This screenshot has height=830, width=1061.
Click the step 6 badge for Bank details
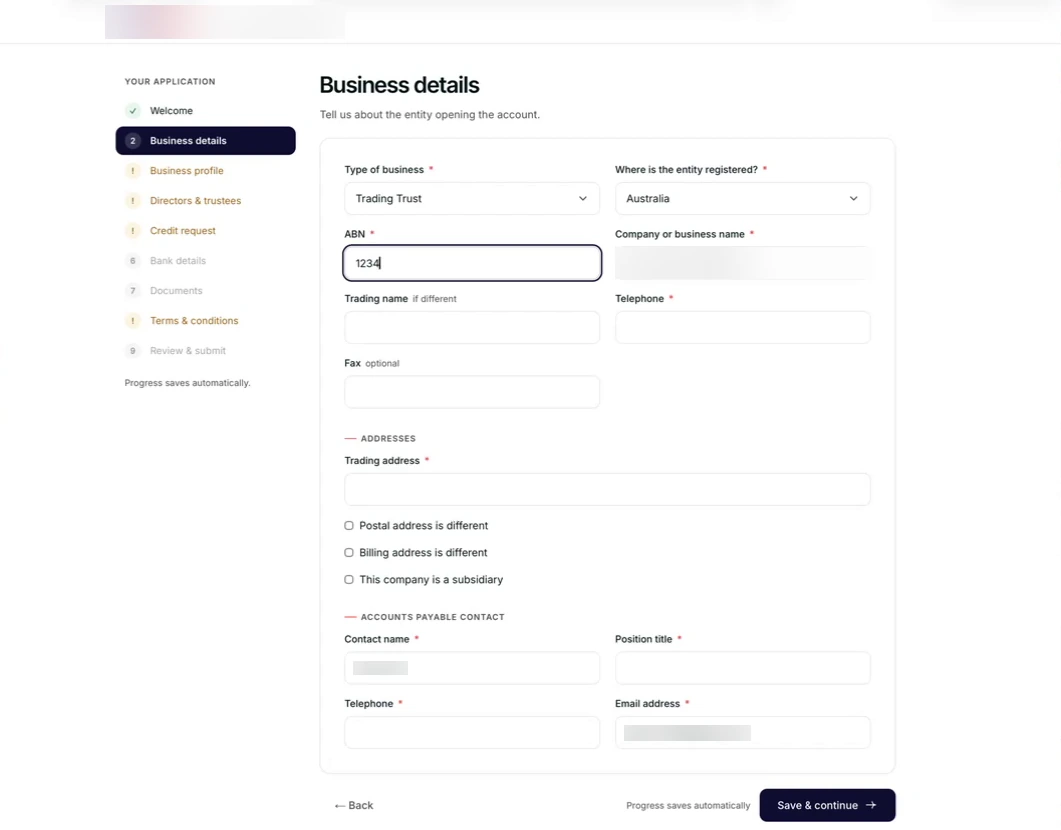(133, 260)
